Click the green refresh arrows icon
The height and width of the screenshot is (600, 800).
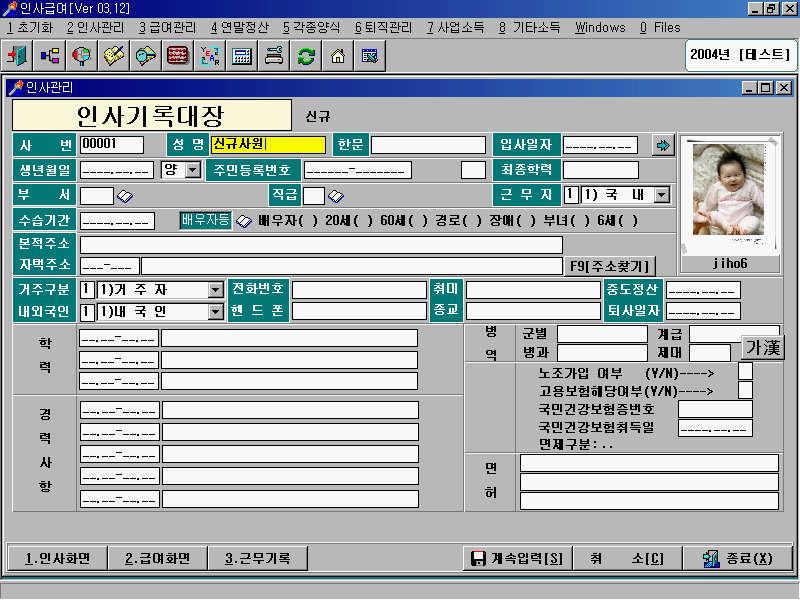[x=306, y=55]
